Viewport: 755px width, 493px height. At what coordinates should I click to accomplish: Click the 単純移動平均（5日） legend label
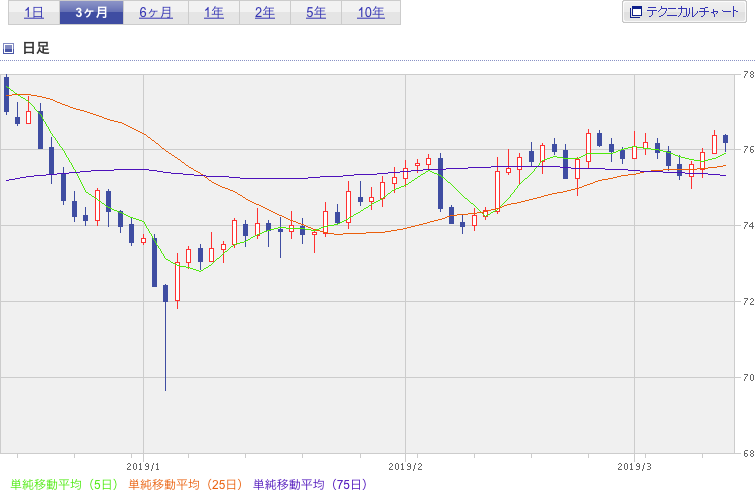click(64, 484)
